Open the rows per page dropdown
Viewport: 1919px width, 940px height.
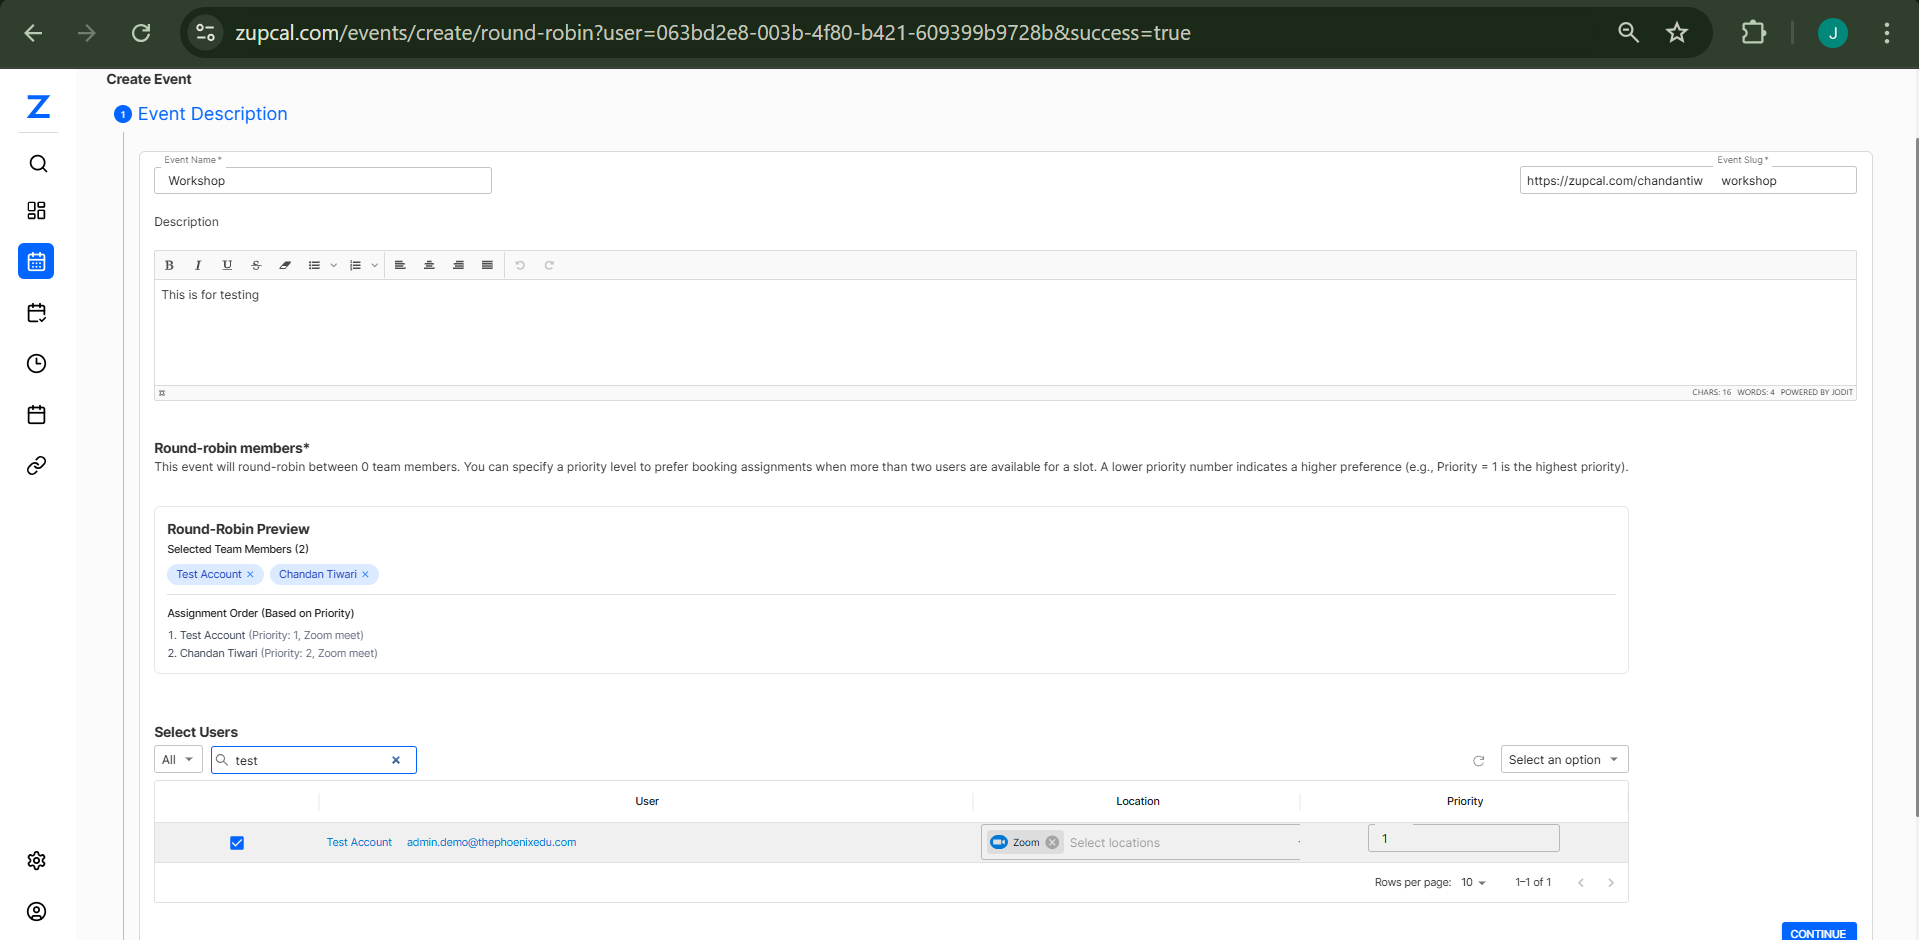pos(1473,883)
